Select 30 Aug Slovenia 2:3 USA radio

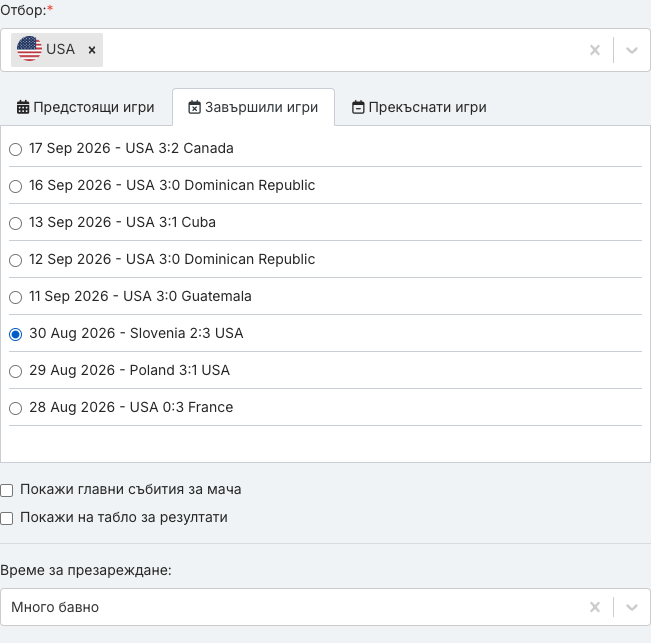pyautogui.click(x=15, y=334)
